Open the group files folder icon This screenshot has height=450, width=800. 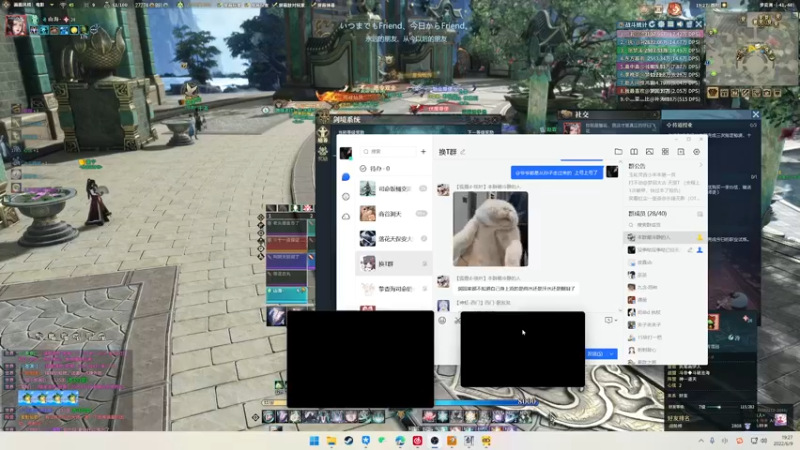pyautogui.click(x=618, y=152)
